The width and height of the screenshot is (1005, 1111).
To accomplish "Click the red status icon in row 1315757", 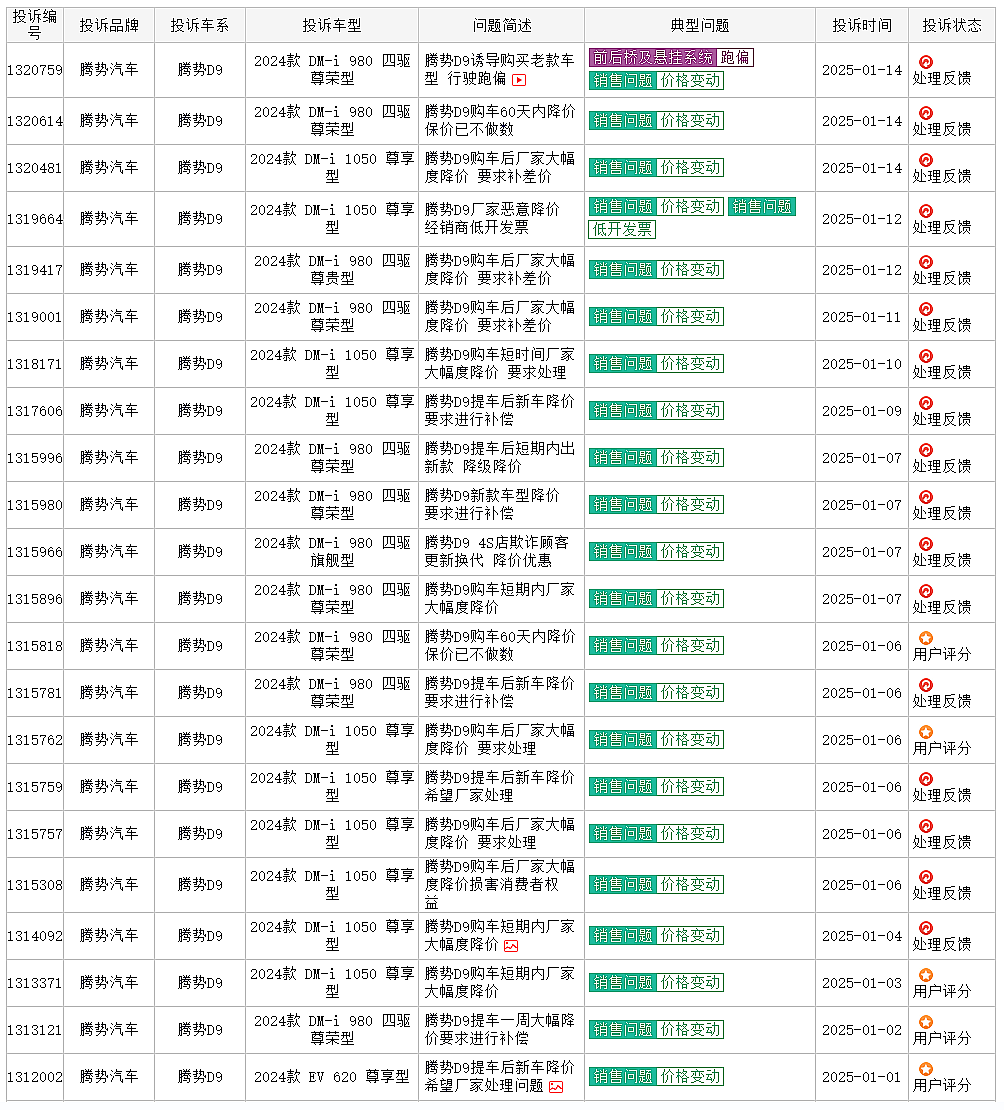I will tap(926, 825).
